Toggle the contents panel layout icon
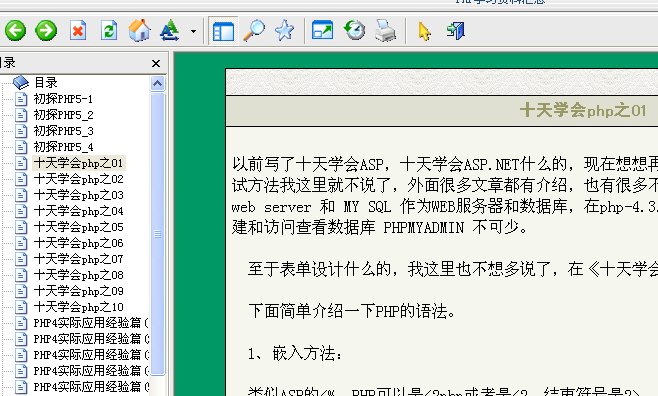This screenshot has width=658, height=396. pos(223,31)
